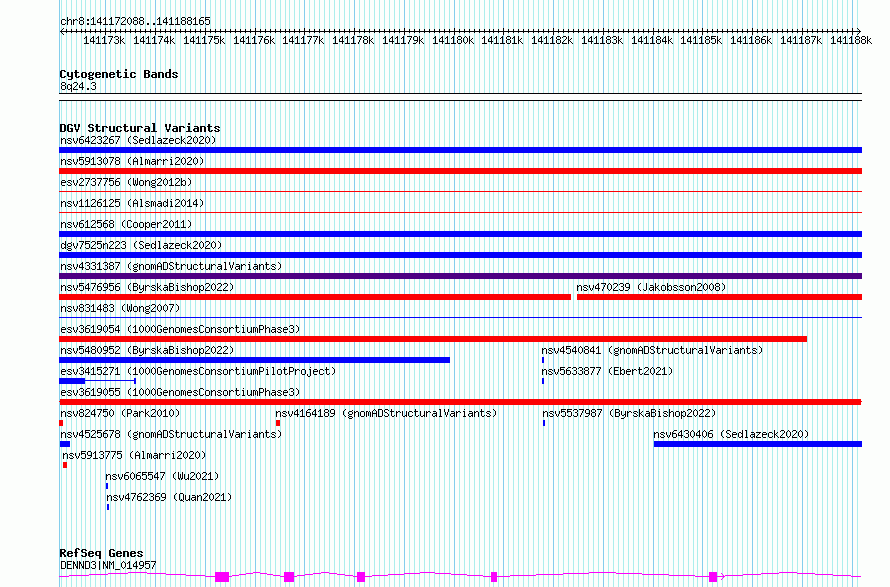Click the nsv470239 (Jakobsson2008) label
The height and width of the screenshot is (587, 890).
[x=651, y=287]
